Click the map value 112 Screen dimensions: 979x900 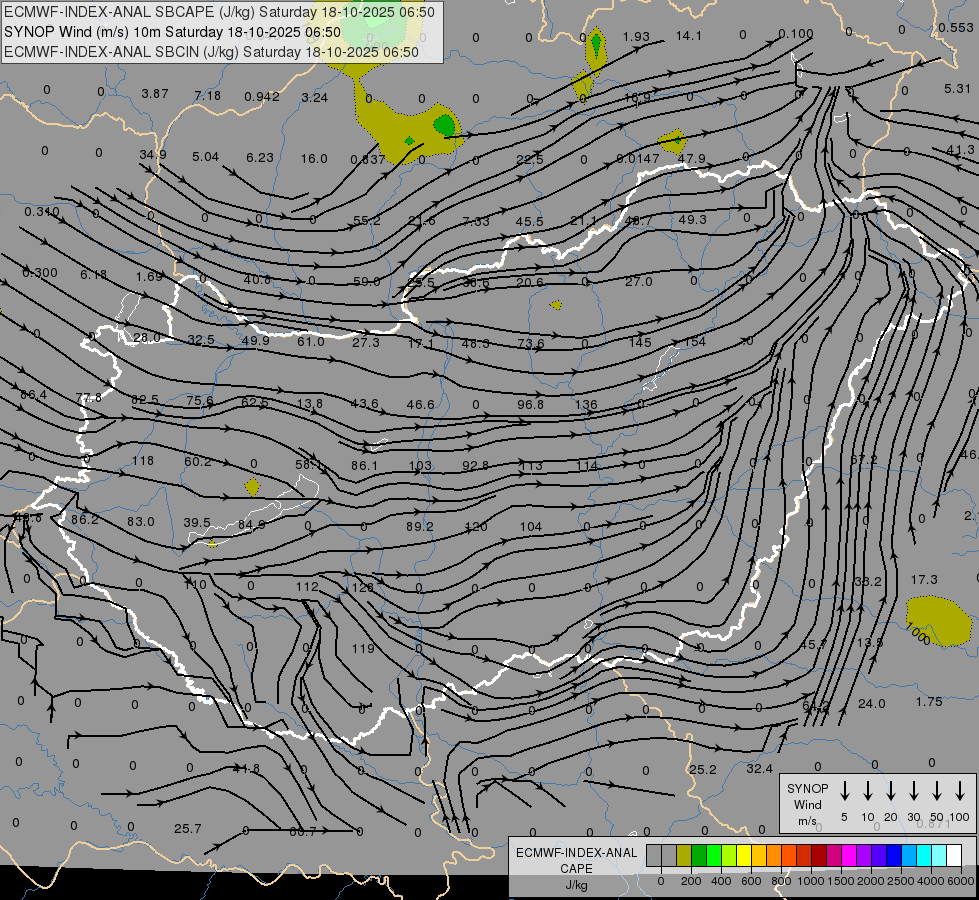(307, 586)
